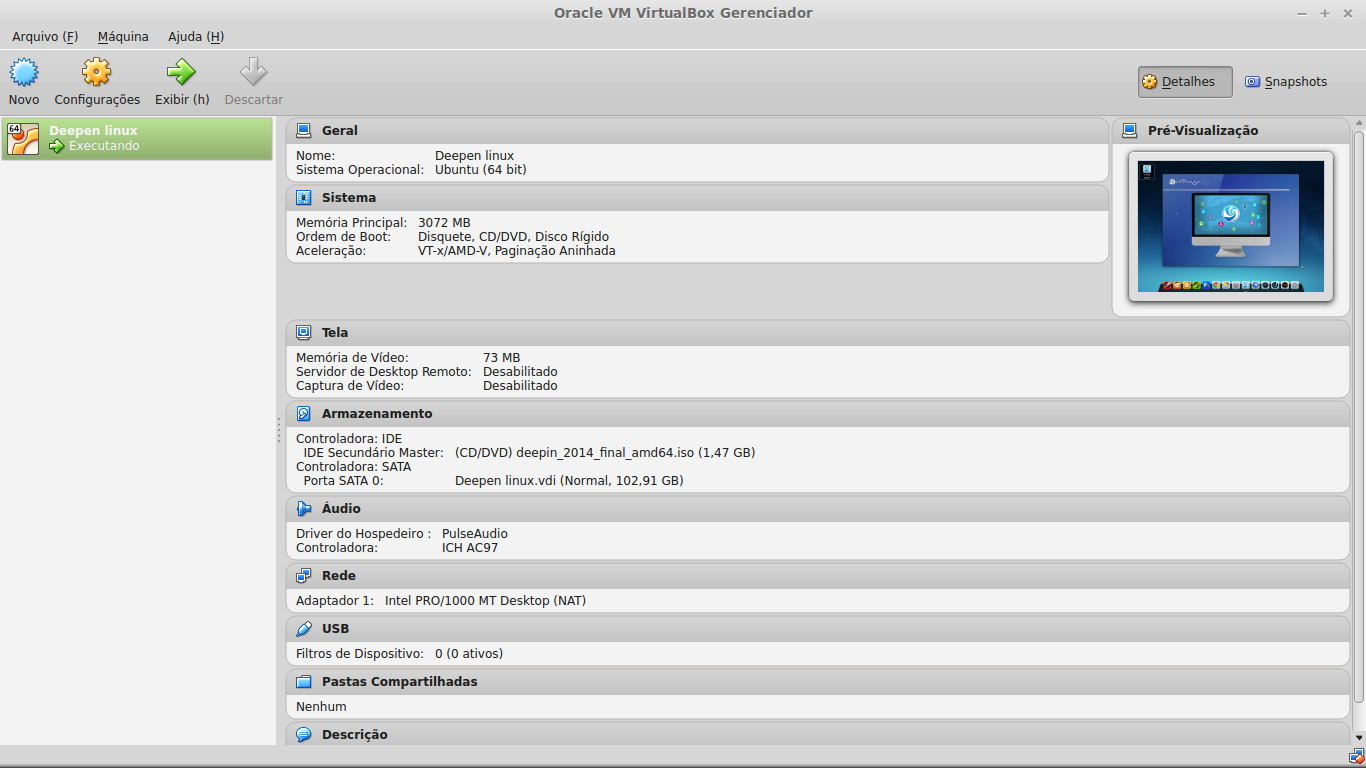Click the Exibir green arrow icon
Image resolution: width=1366 pixels, height=768 pixels.
tap(182, 72)
